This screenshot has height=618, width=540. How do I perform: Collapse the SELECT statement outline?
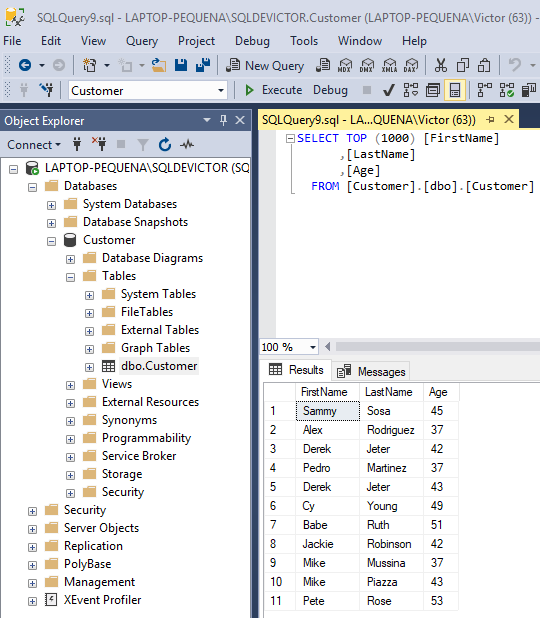point(290,138)
